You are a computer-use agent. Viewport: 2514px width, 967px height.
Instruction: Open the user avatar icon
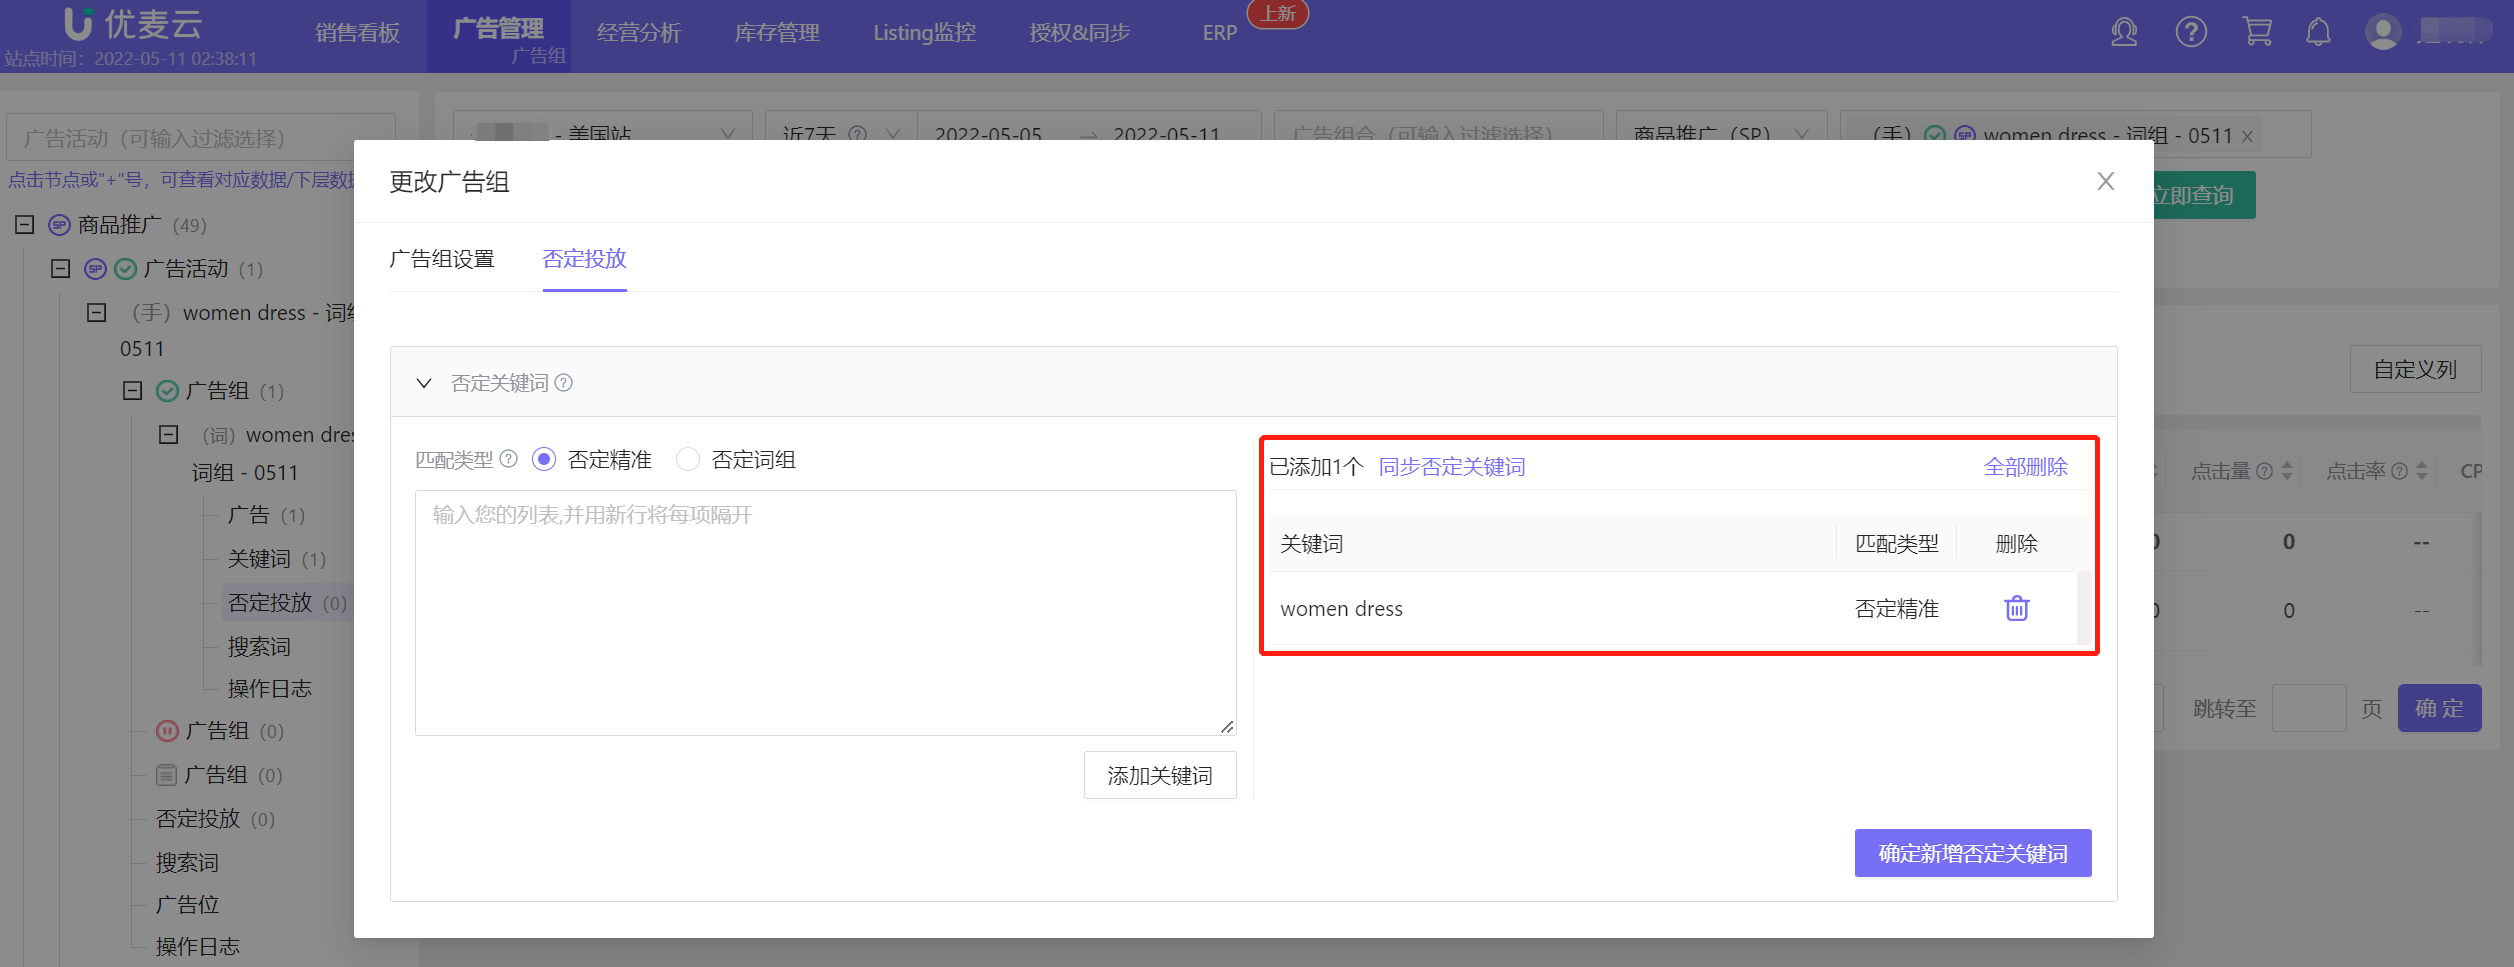click(2383, 32)
